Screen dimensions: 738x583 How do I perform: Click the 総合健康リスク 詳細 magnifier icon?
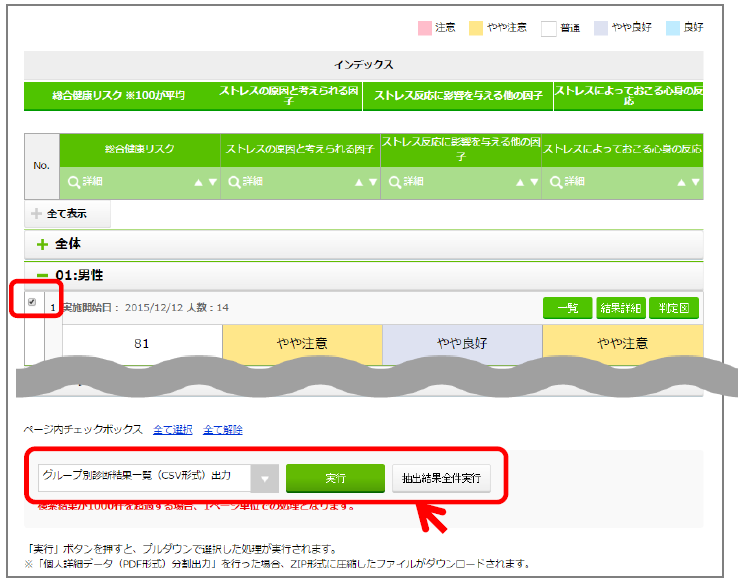(x=74, y=182)
